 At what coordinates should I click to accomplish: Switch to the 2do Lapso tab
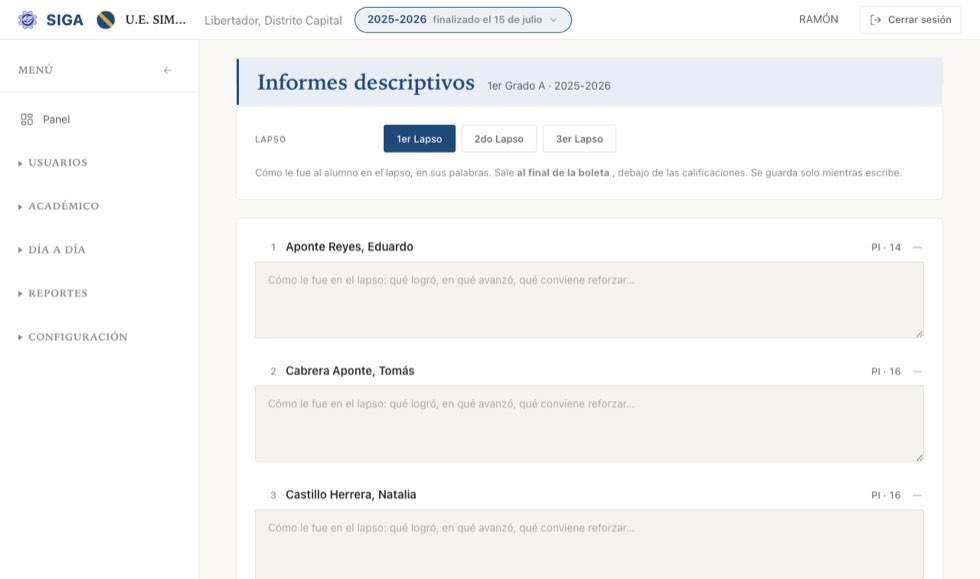pos(499,139)
